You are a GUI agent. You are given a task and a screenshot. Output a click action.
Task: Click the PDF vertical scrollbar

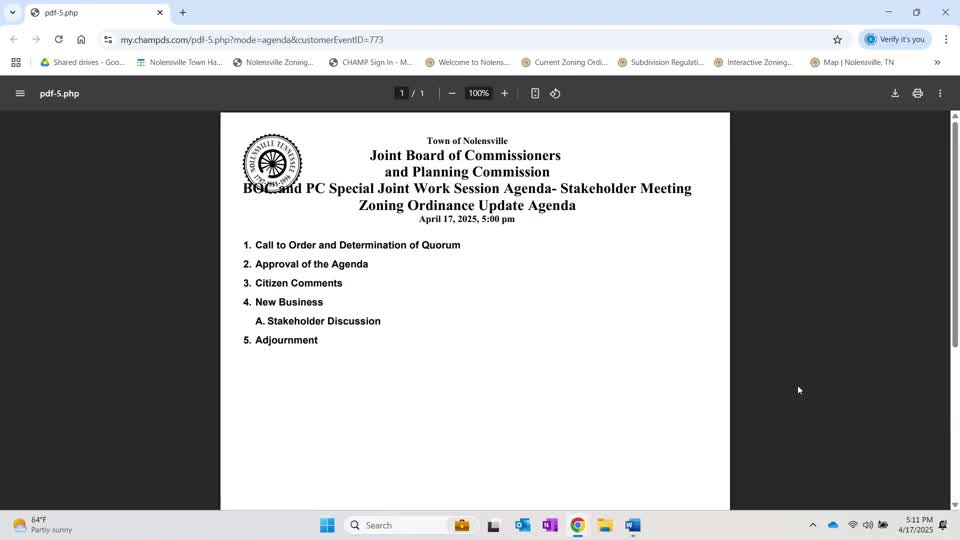[x=954, y=235]
